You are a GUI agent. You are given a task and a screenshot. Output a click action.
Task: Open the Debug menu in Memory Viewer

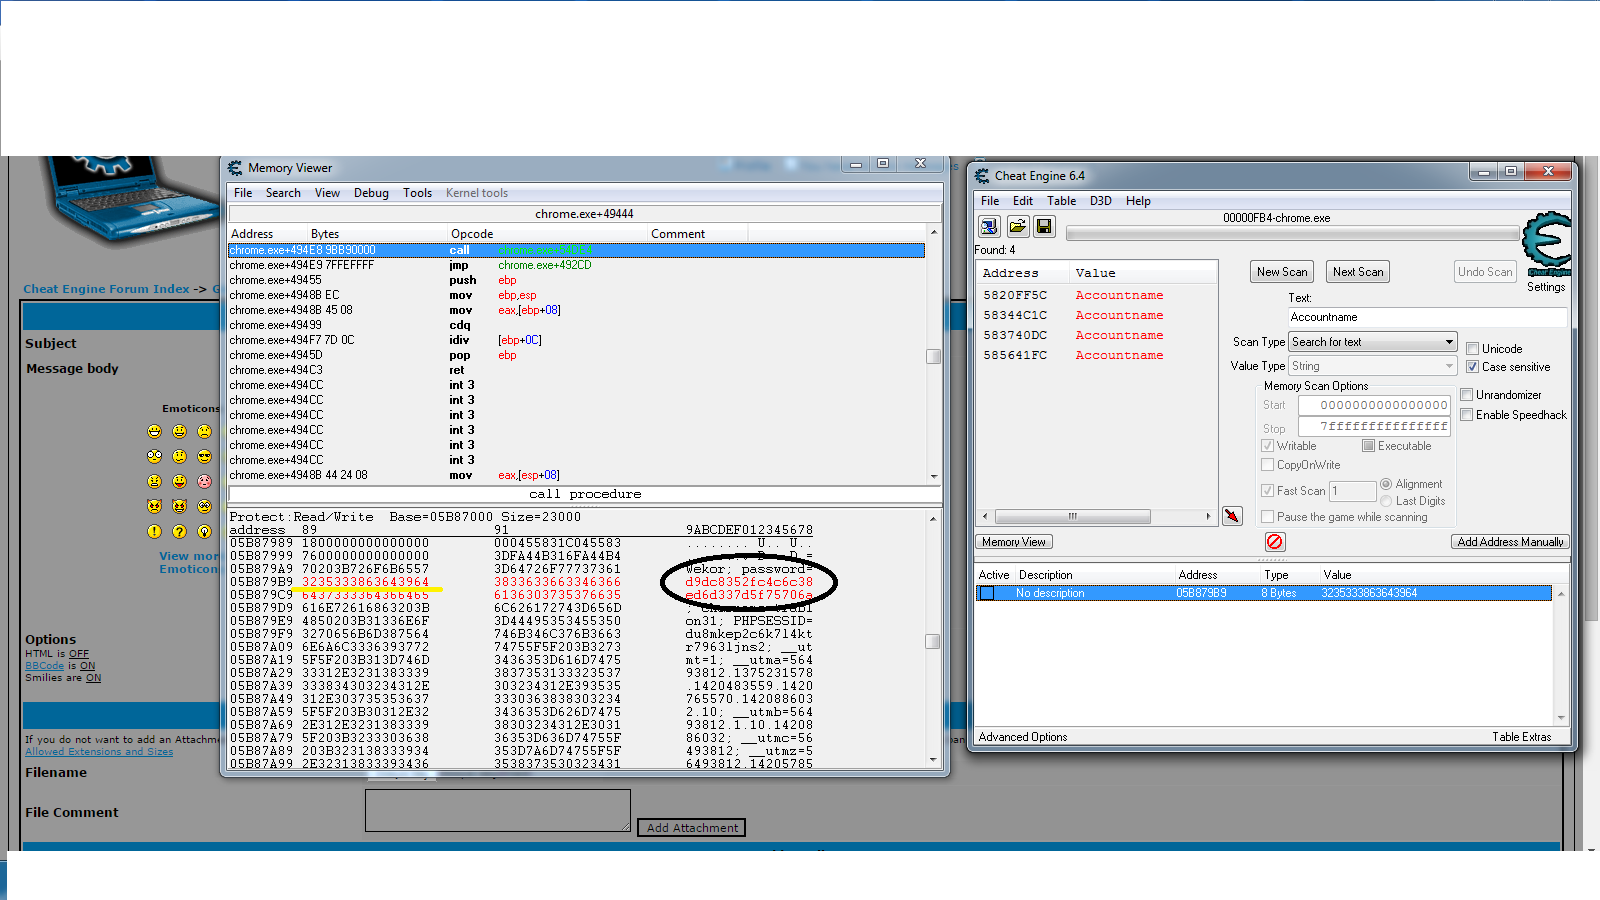tap(371, 193)
